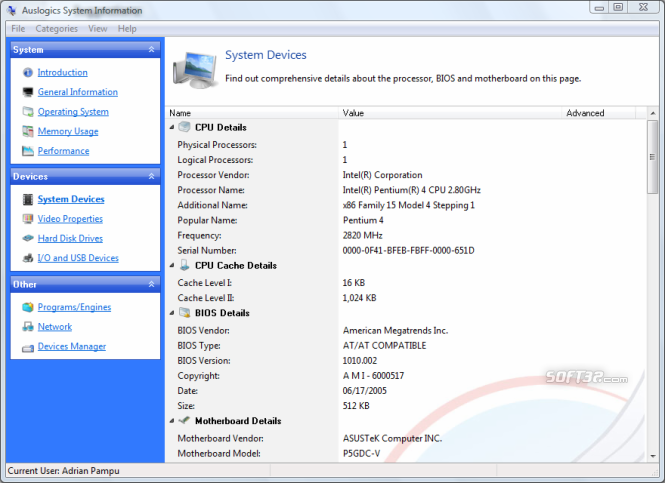Click the Motherboard Details group icon

pyautogui.click(x=184, y=420)
